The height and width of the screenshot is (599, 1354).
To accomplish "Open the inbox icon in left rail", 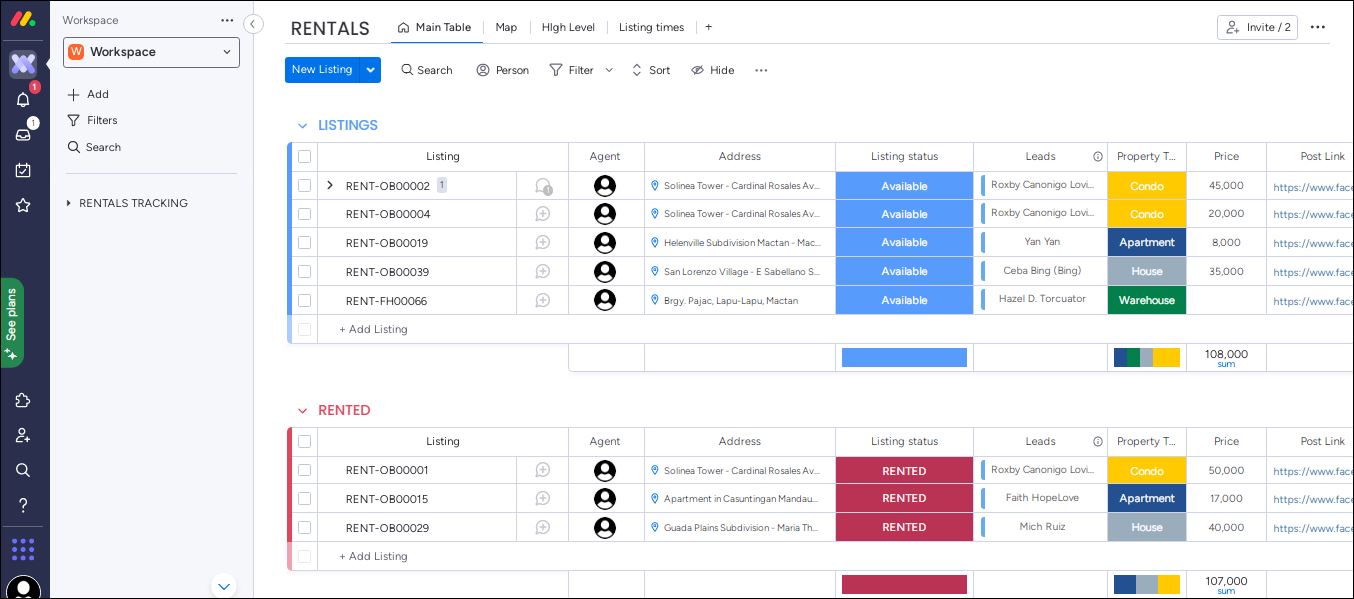I will 23,134.
